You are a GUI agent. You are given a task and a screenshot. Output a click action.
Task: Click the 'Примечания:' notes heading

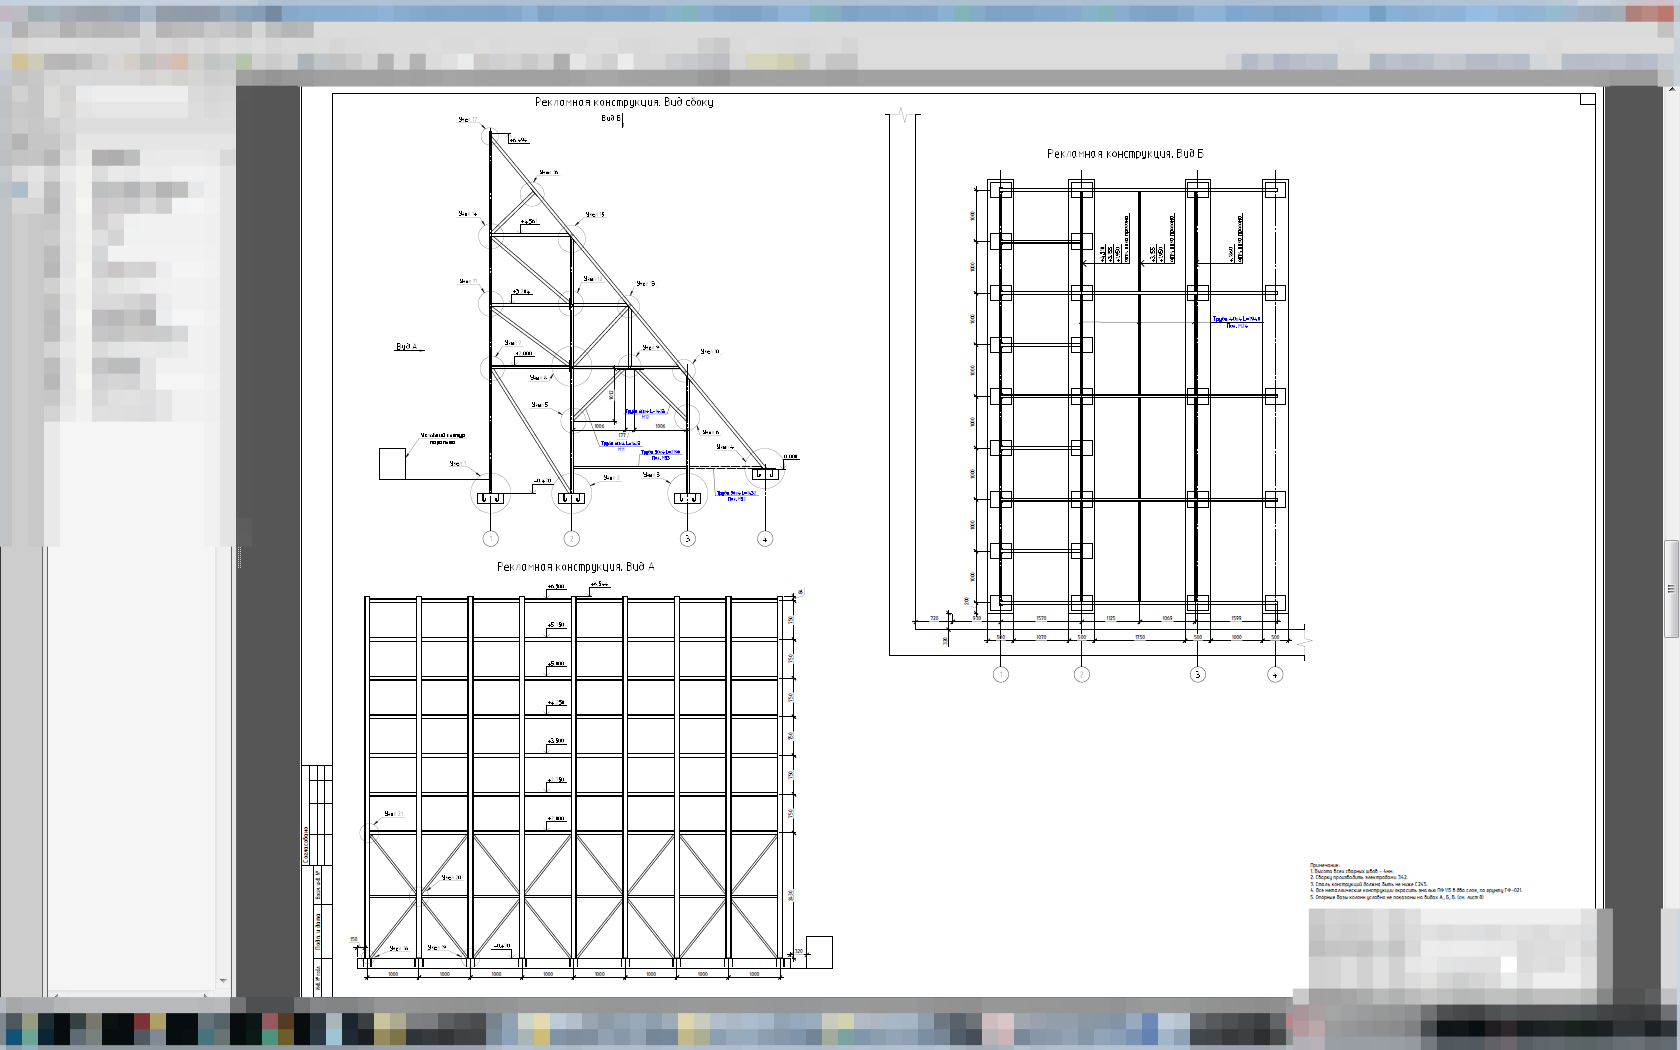(1325, 865)
